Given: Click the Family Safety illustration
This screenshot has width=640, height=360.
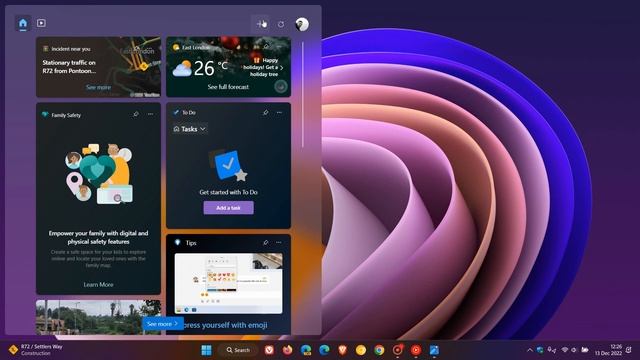Looking at the screenshot, I should click(x=98, y=173).
